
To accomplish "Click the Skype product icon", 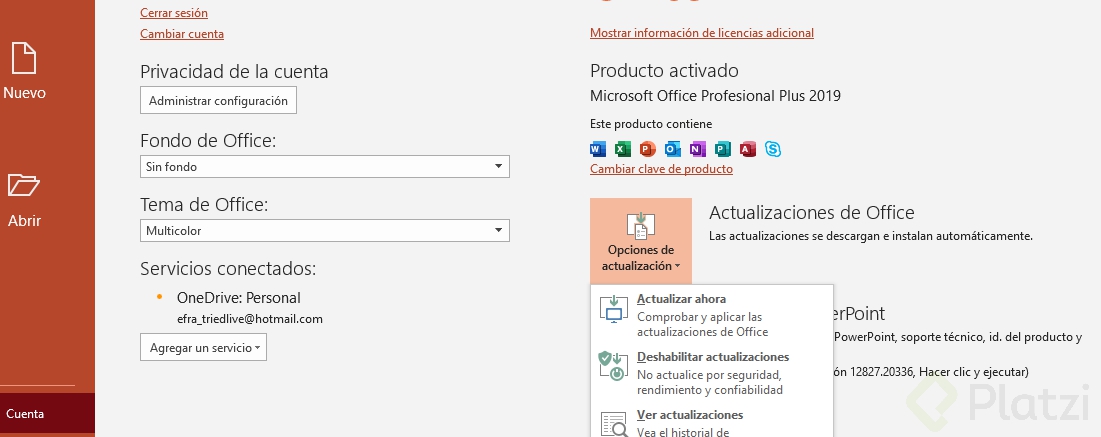I will 772,149.
